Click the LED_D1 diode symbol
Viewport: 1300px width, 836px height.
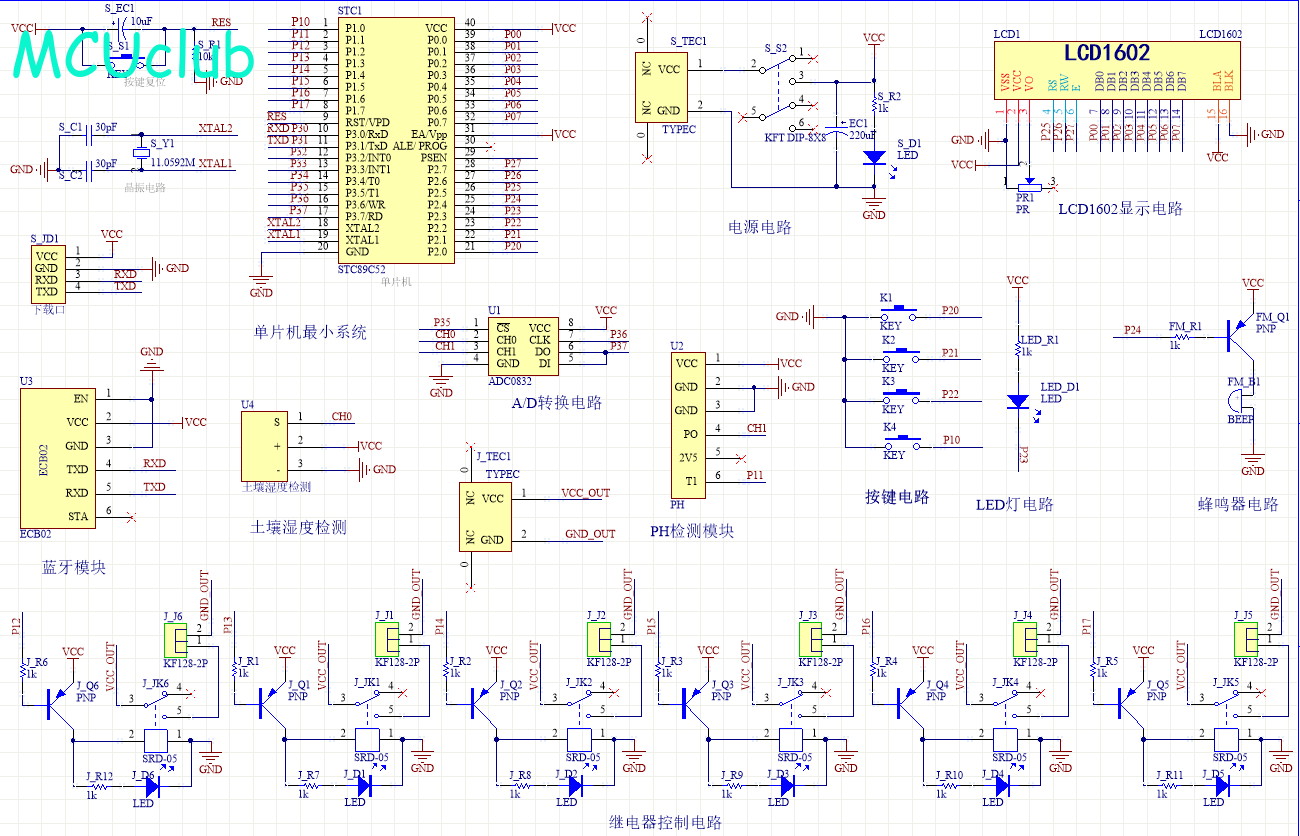tap(1018, 401)
